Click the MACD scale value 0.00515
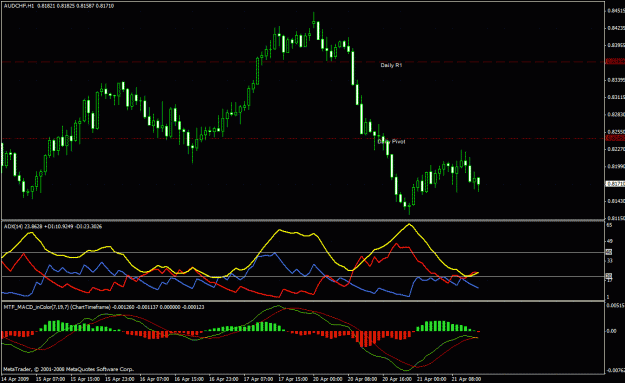The width and height of the screenshot is (625, 383). (616, 305)
